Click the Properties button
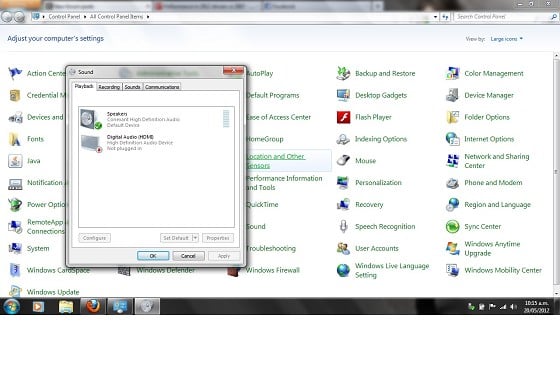Viewport: 560px width, 378px height. 218,238
